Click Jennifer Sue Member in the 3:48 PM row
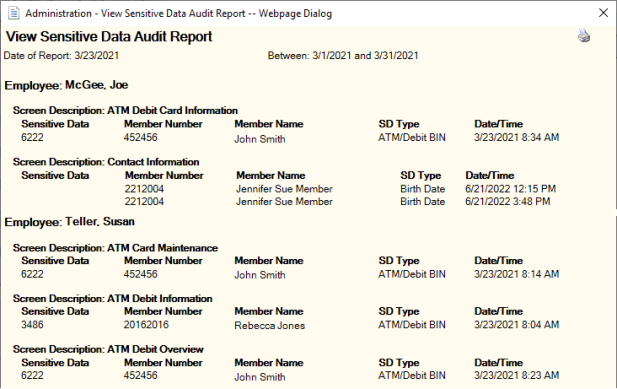617x389 pixels. (x=284, y=201)
